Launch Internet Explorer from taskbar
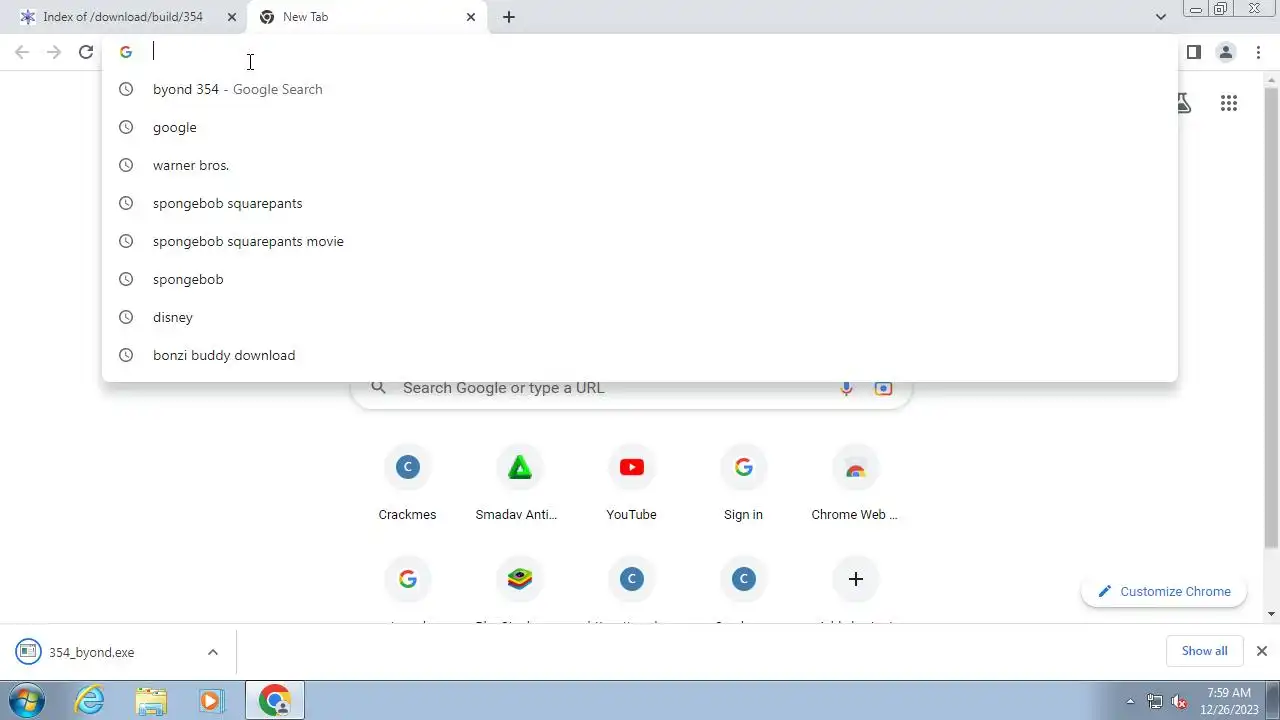 click(90, 700)
